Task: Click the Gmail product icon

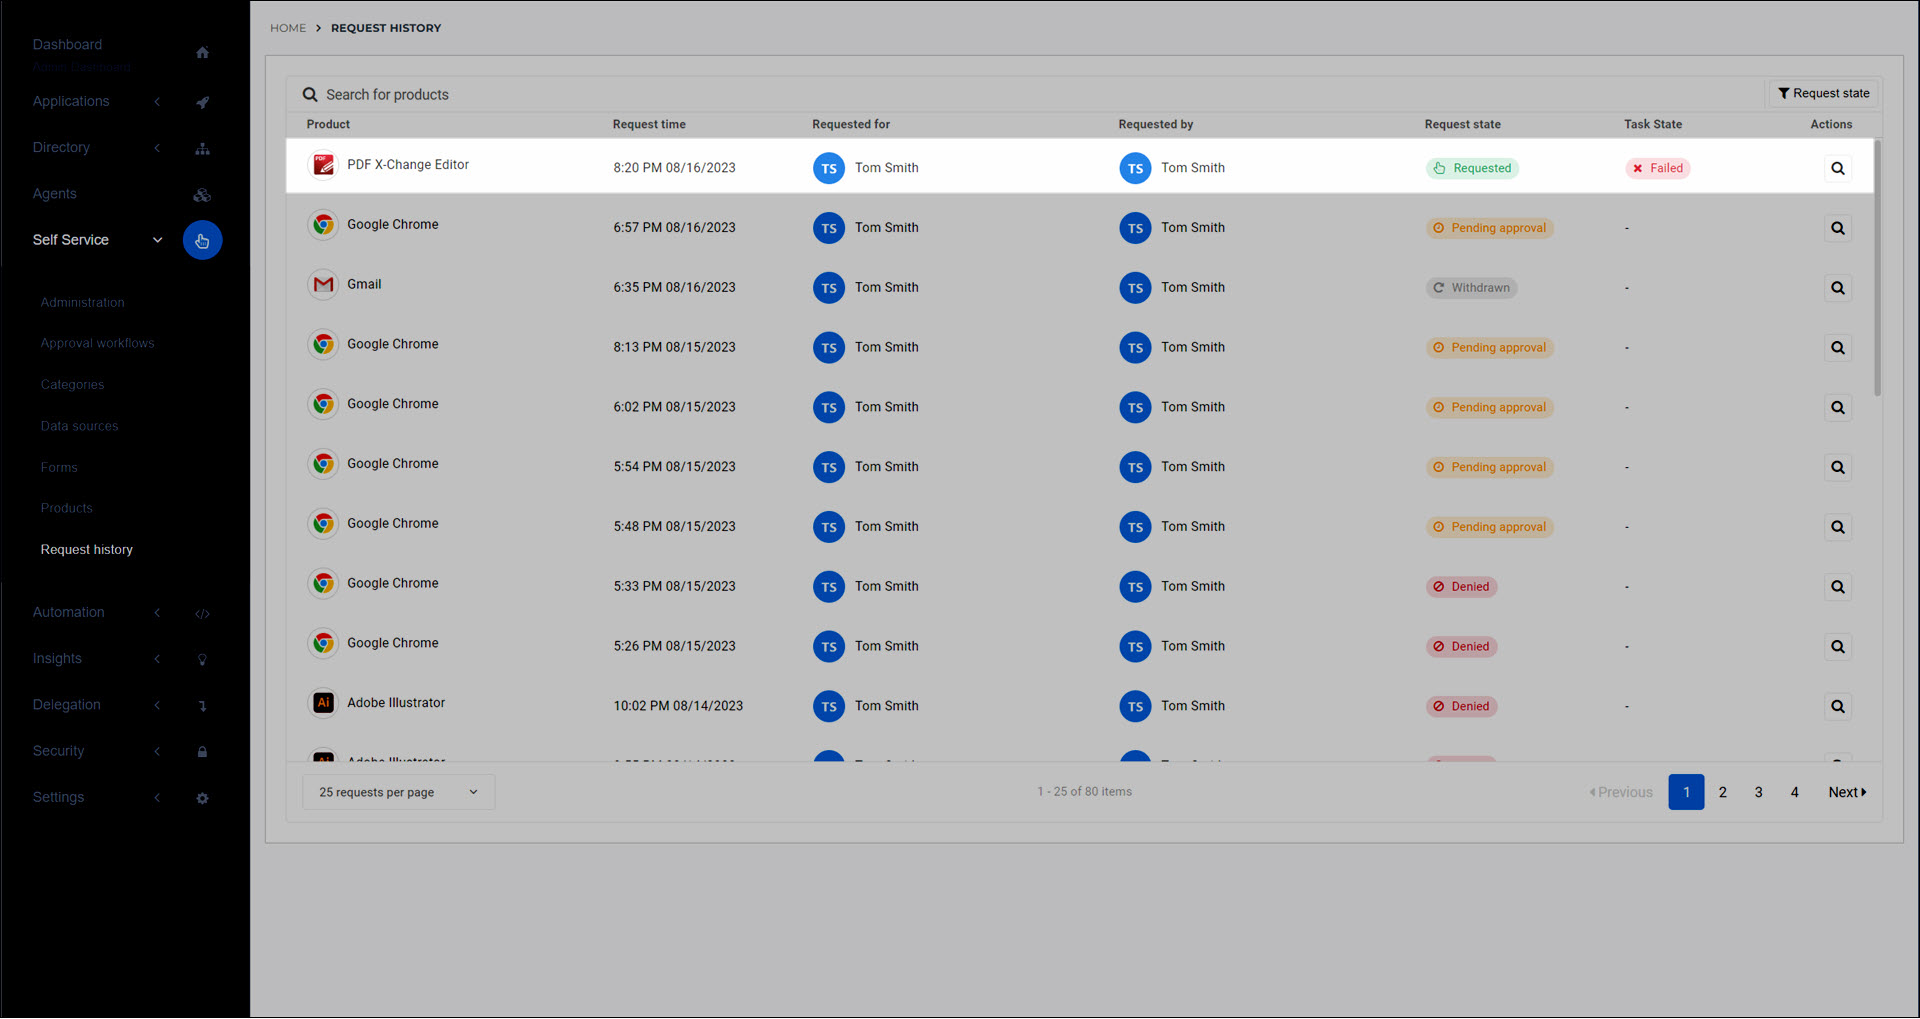Action: (323, 285)
